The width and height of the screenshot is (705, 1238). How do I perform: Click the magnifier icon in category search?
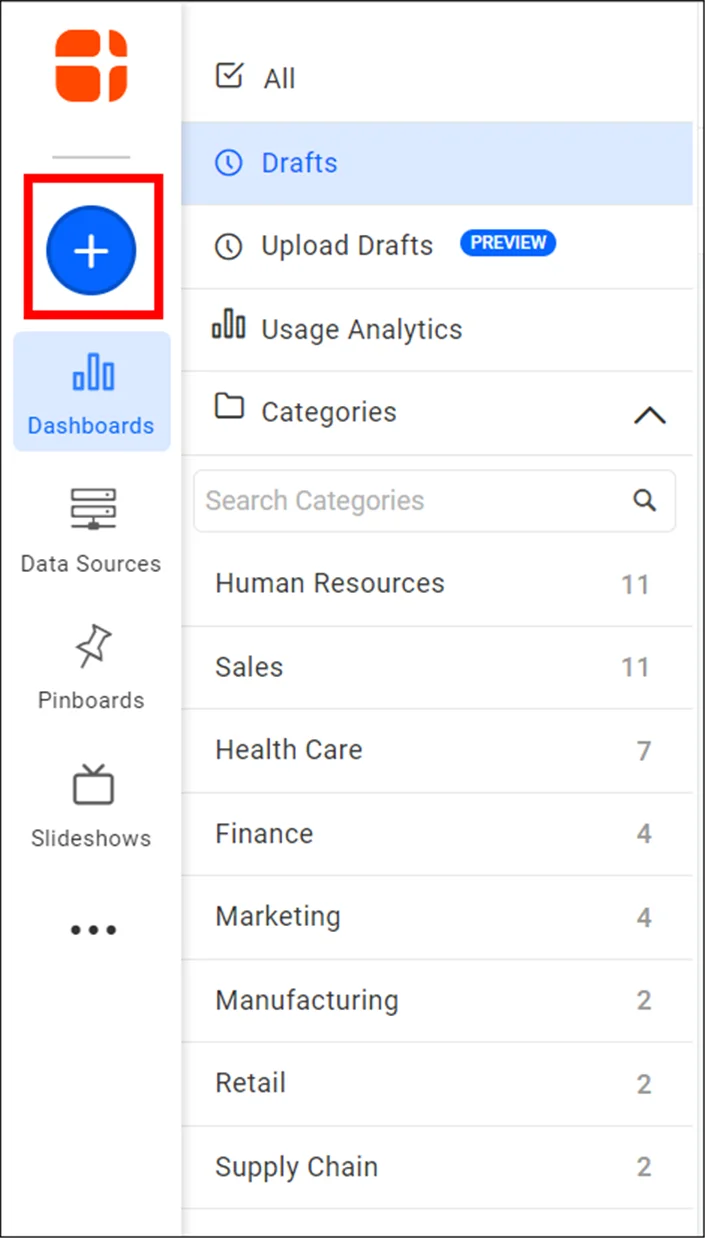point(644,499)
